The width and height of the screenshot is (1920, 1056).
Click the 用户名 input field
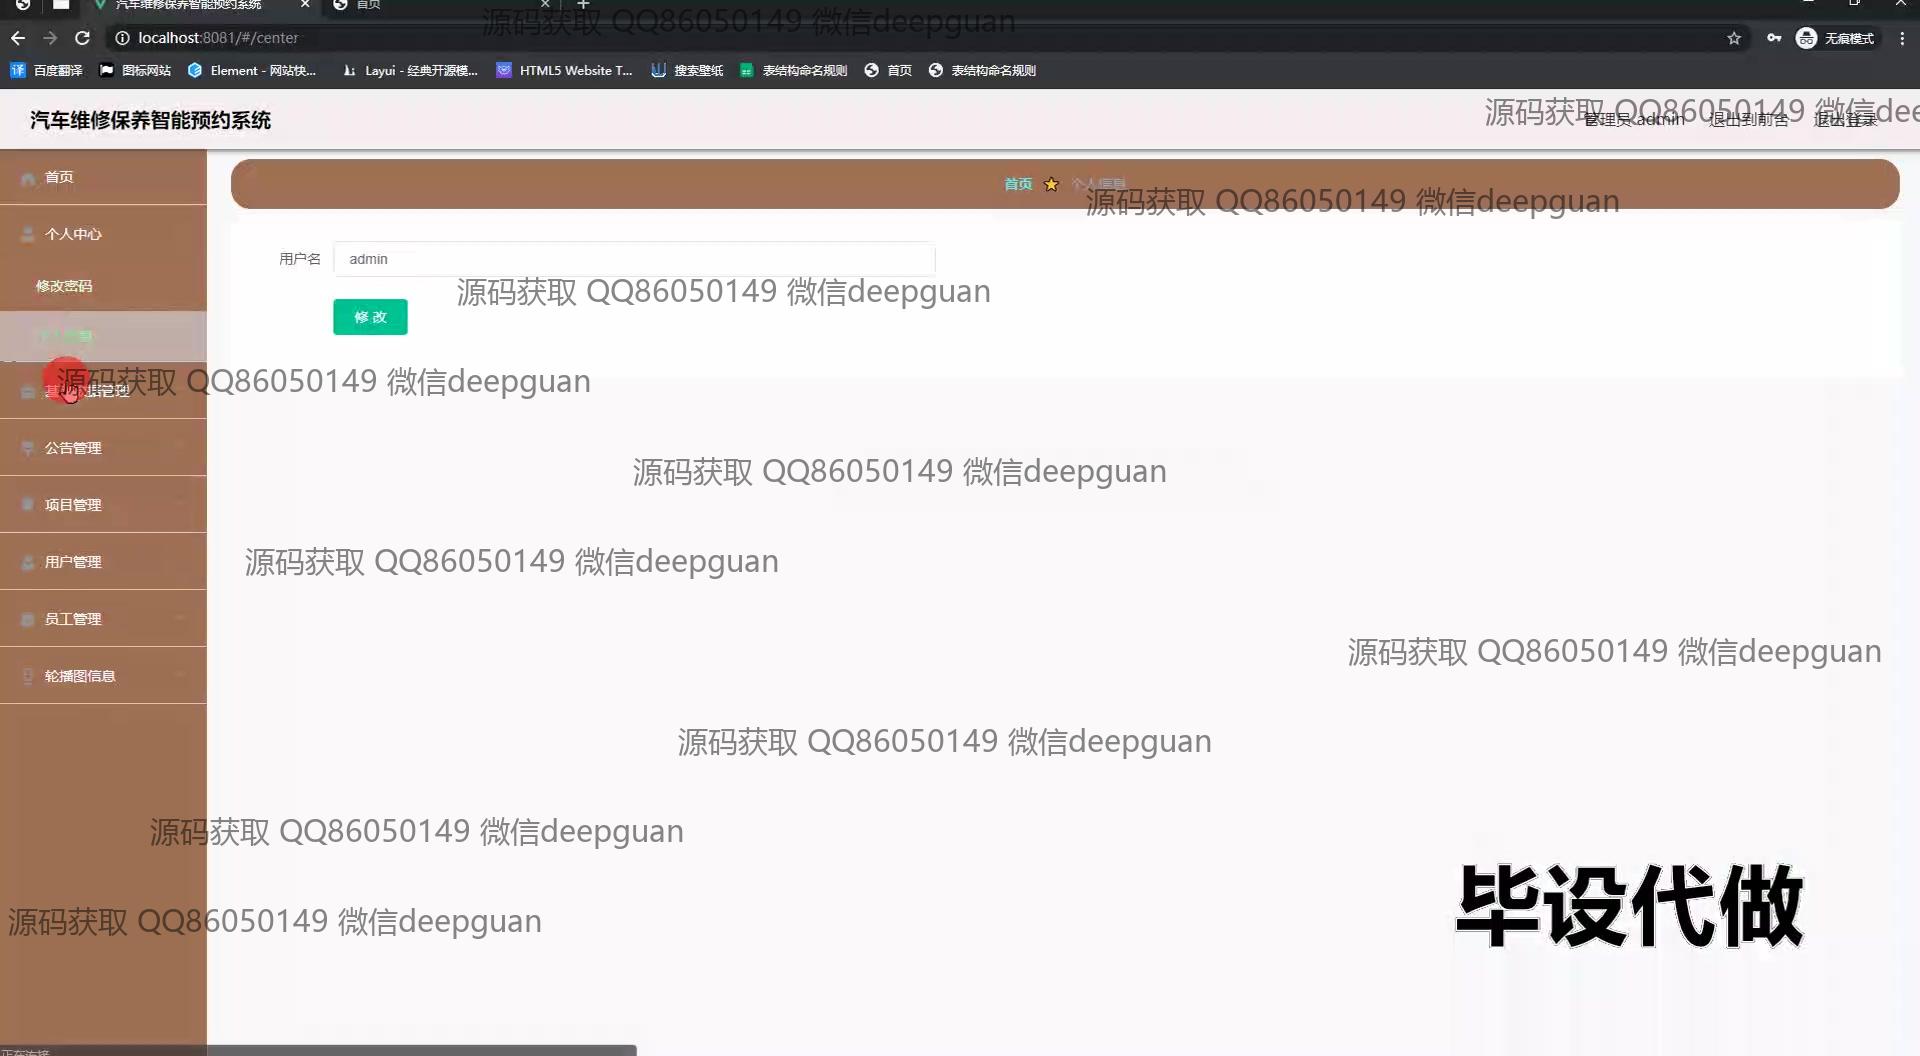point(634,259)
